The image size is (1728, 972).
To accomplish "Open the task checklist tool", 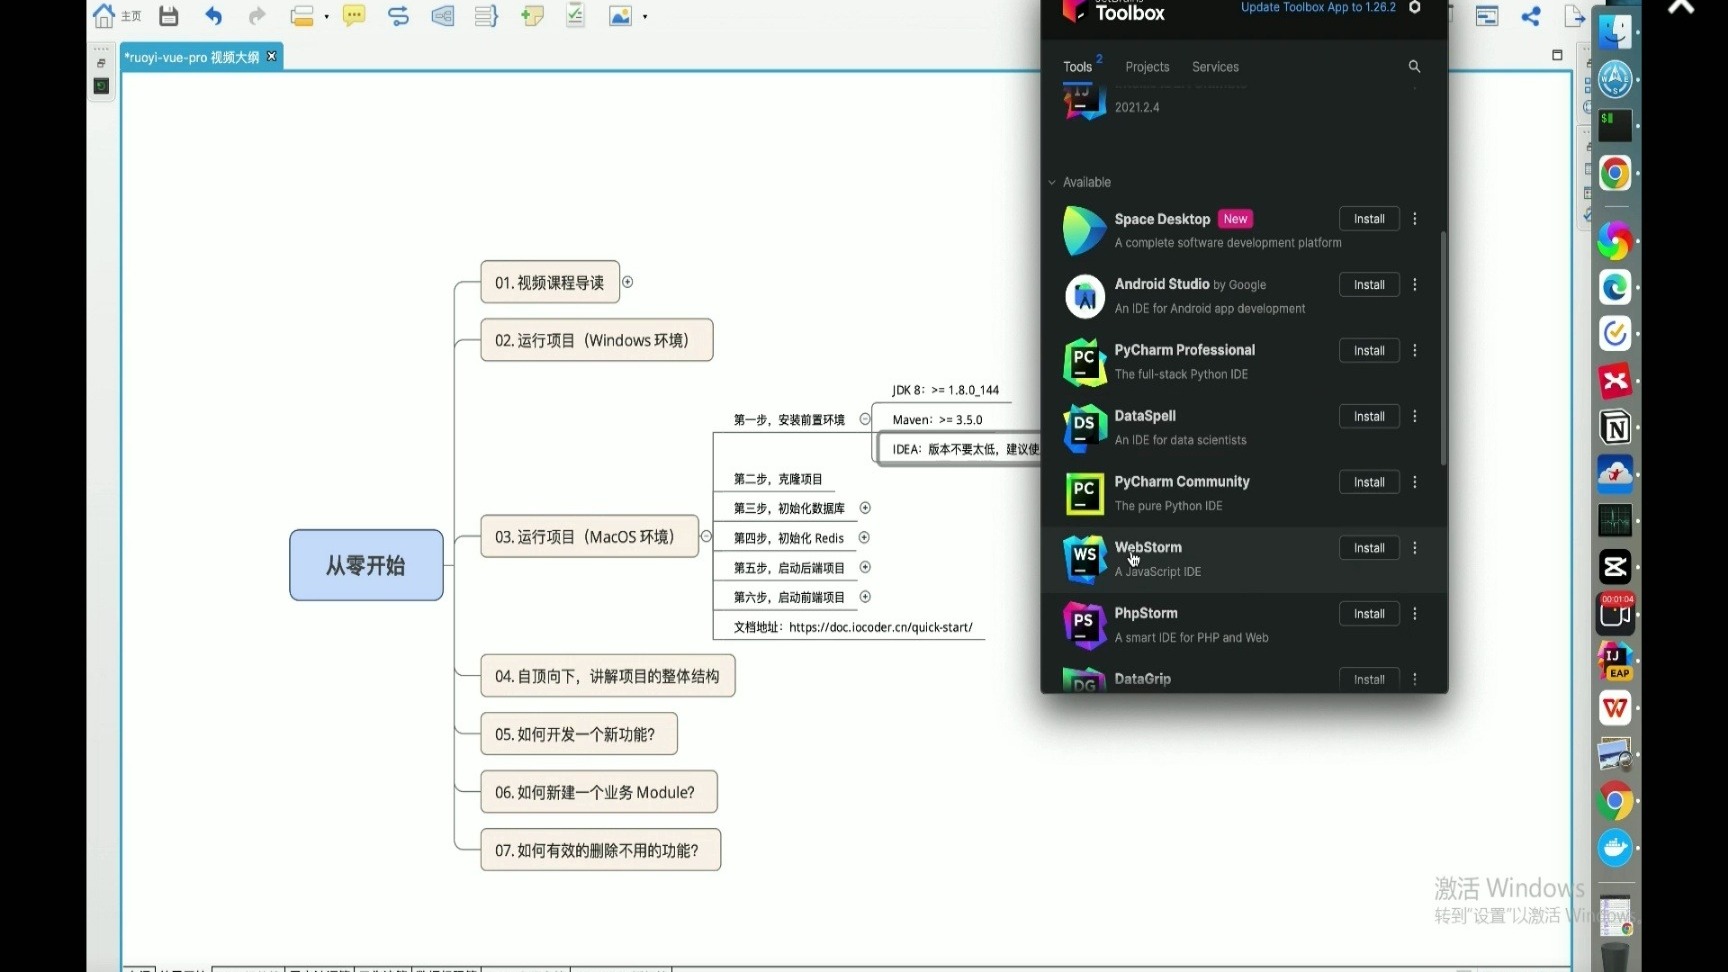I will coord(574,16).
